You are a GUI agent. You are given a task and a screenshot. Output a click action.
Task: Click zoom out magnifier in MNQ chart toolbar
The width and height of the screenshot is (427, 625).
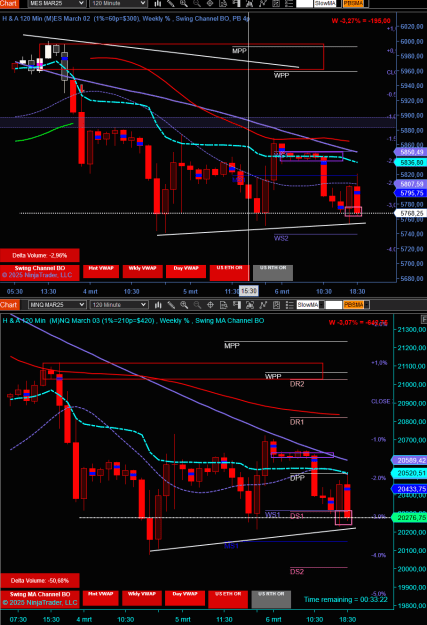tap(197, 305)
